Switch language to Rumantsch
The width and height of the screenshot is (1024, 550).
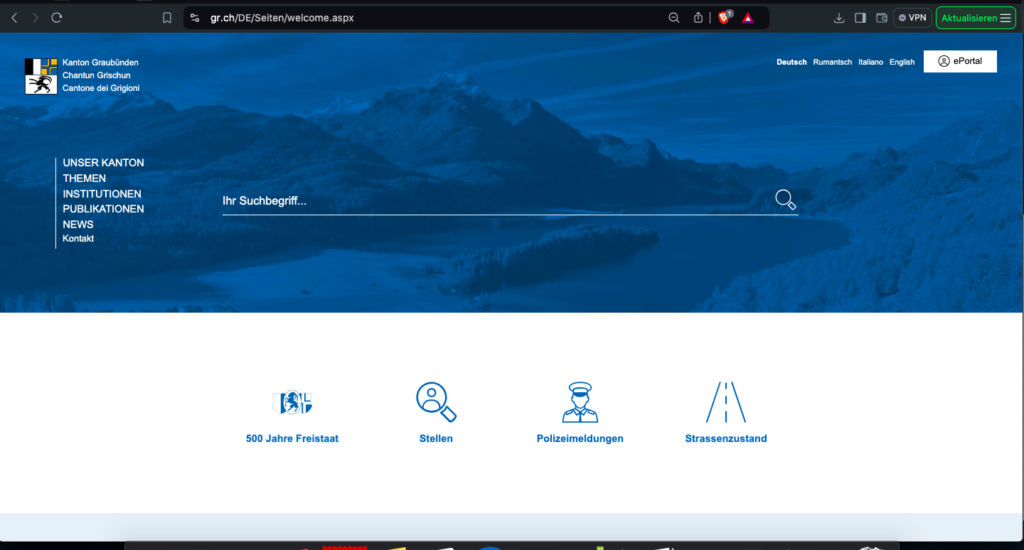point(832,62)
